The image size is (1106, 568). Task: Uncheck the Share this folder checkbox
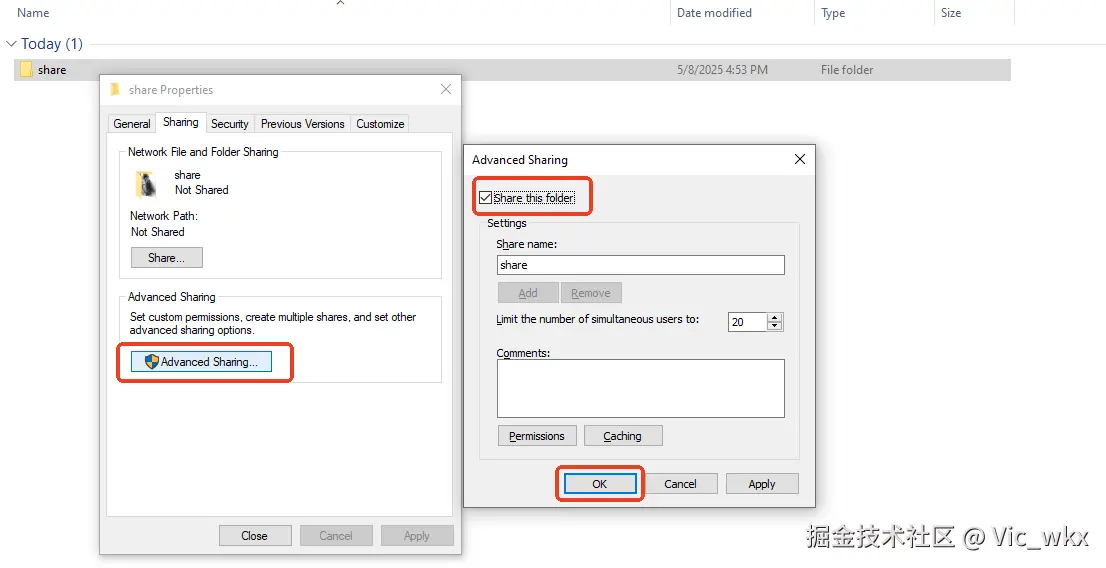486,198
